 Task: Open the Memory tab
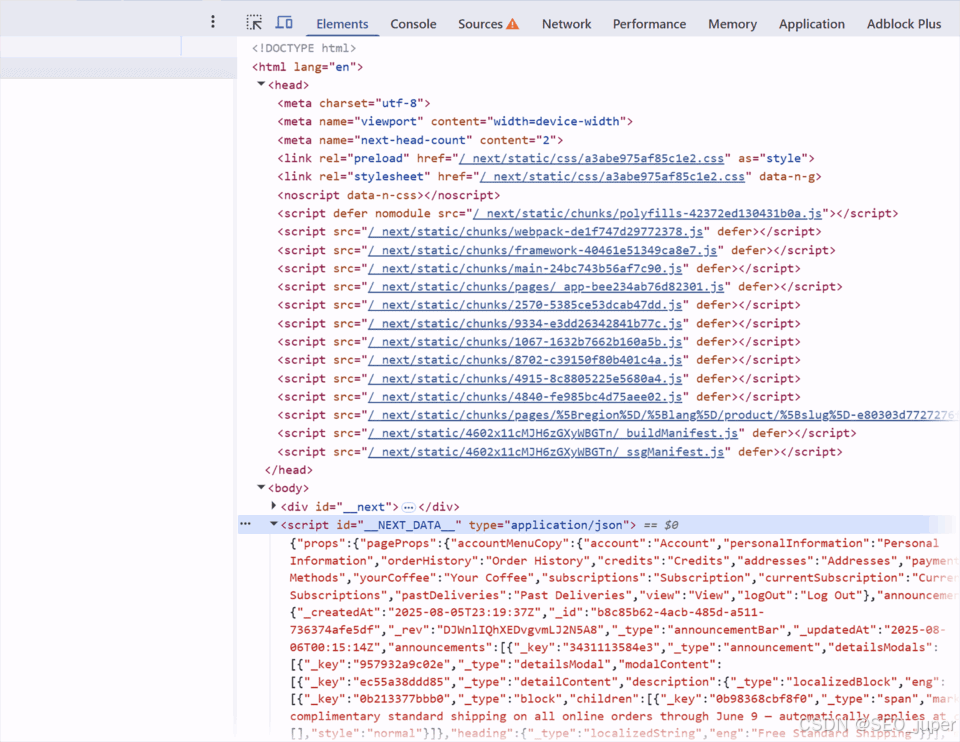click(732, 24)
